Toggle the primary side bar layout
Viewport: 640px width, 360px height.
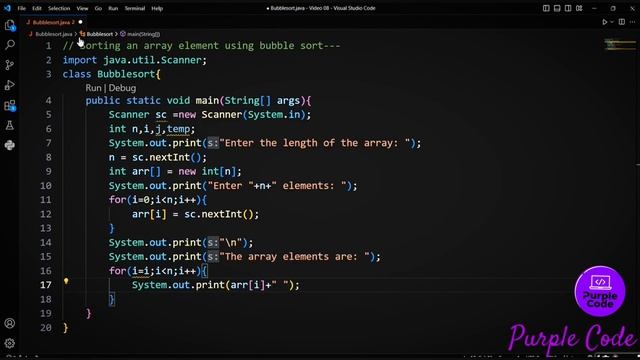tap(546, 8)
